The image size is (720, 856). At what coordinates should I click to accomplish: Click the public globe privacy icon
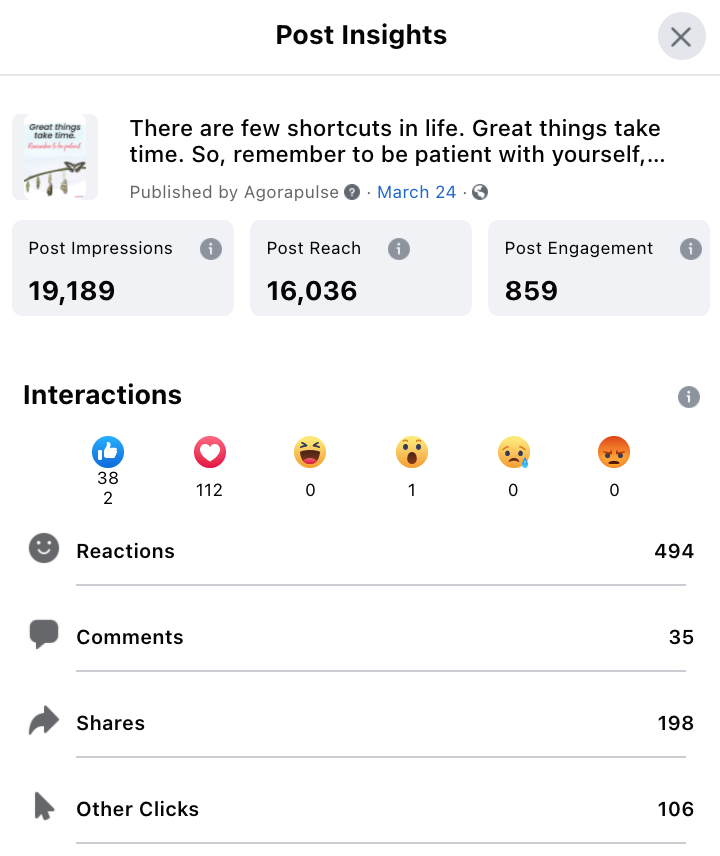click(480, 192)
